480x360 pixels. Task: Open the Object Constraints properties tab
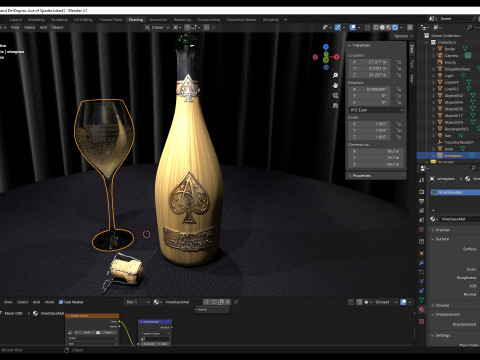(422, 291)
